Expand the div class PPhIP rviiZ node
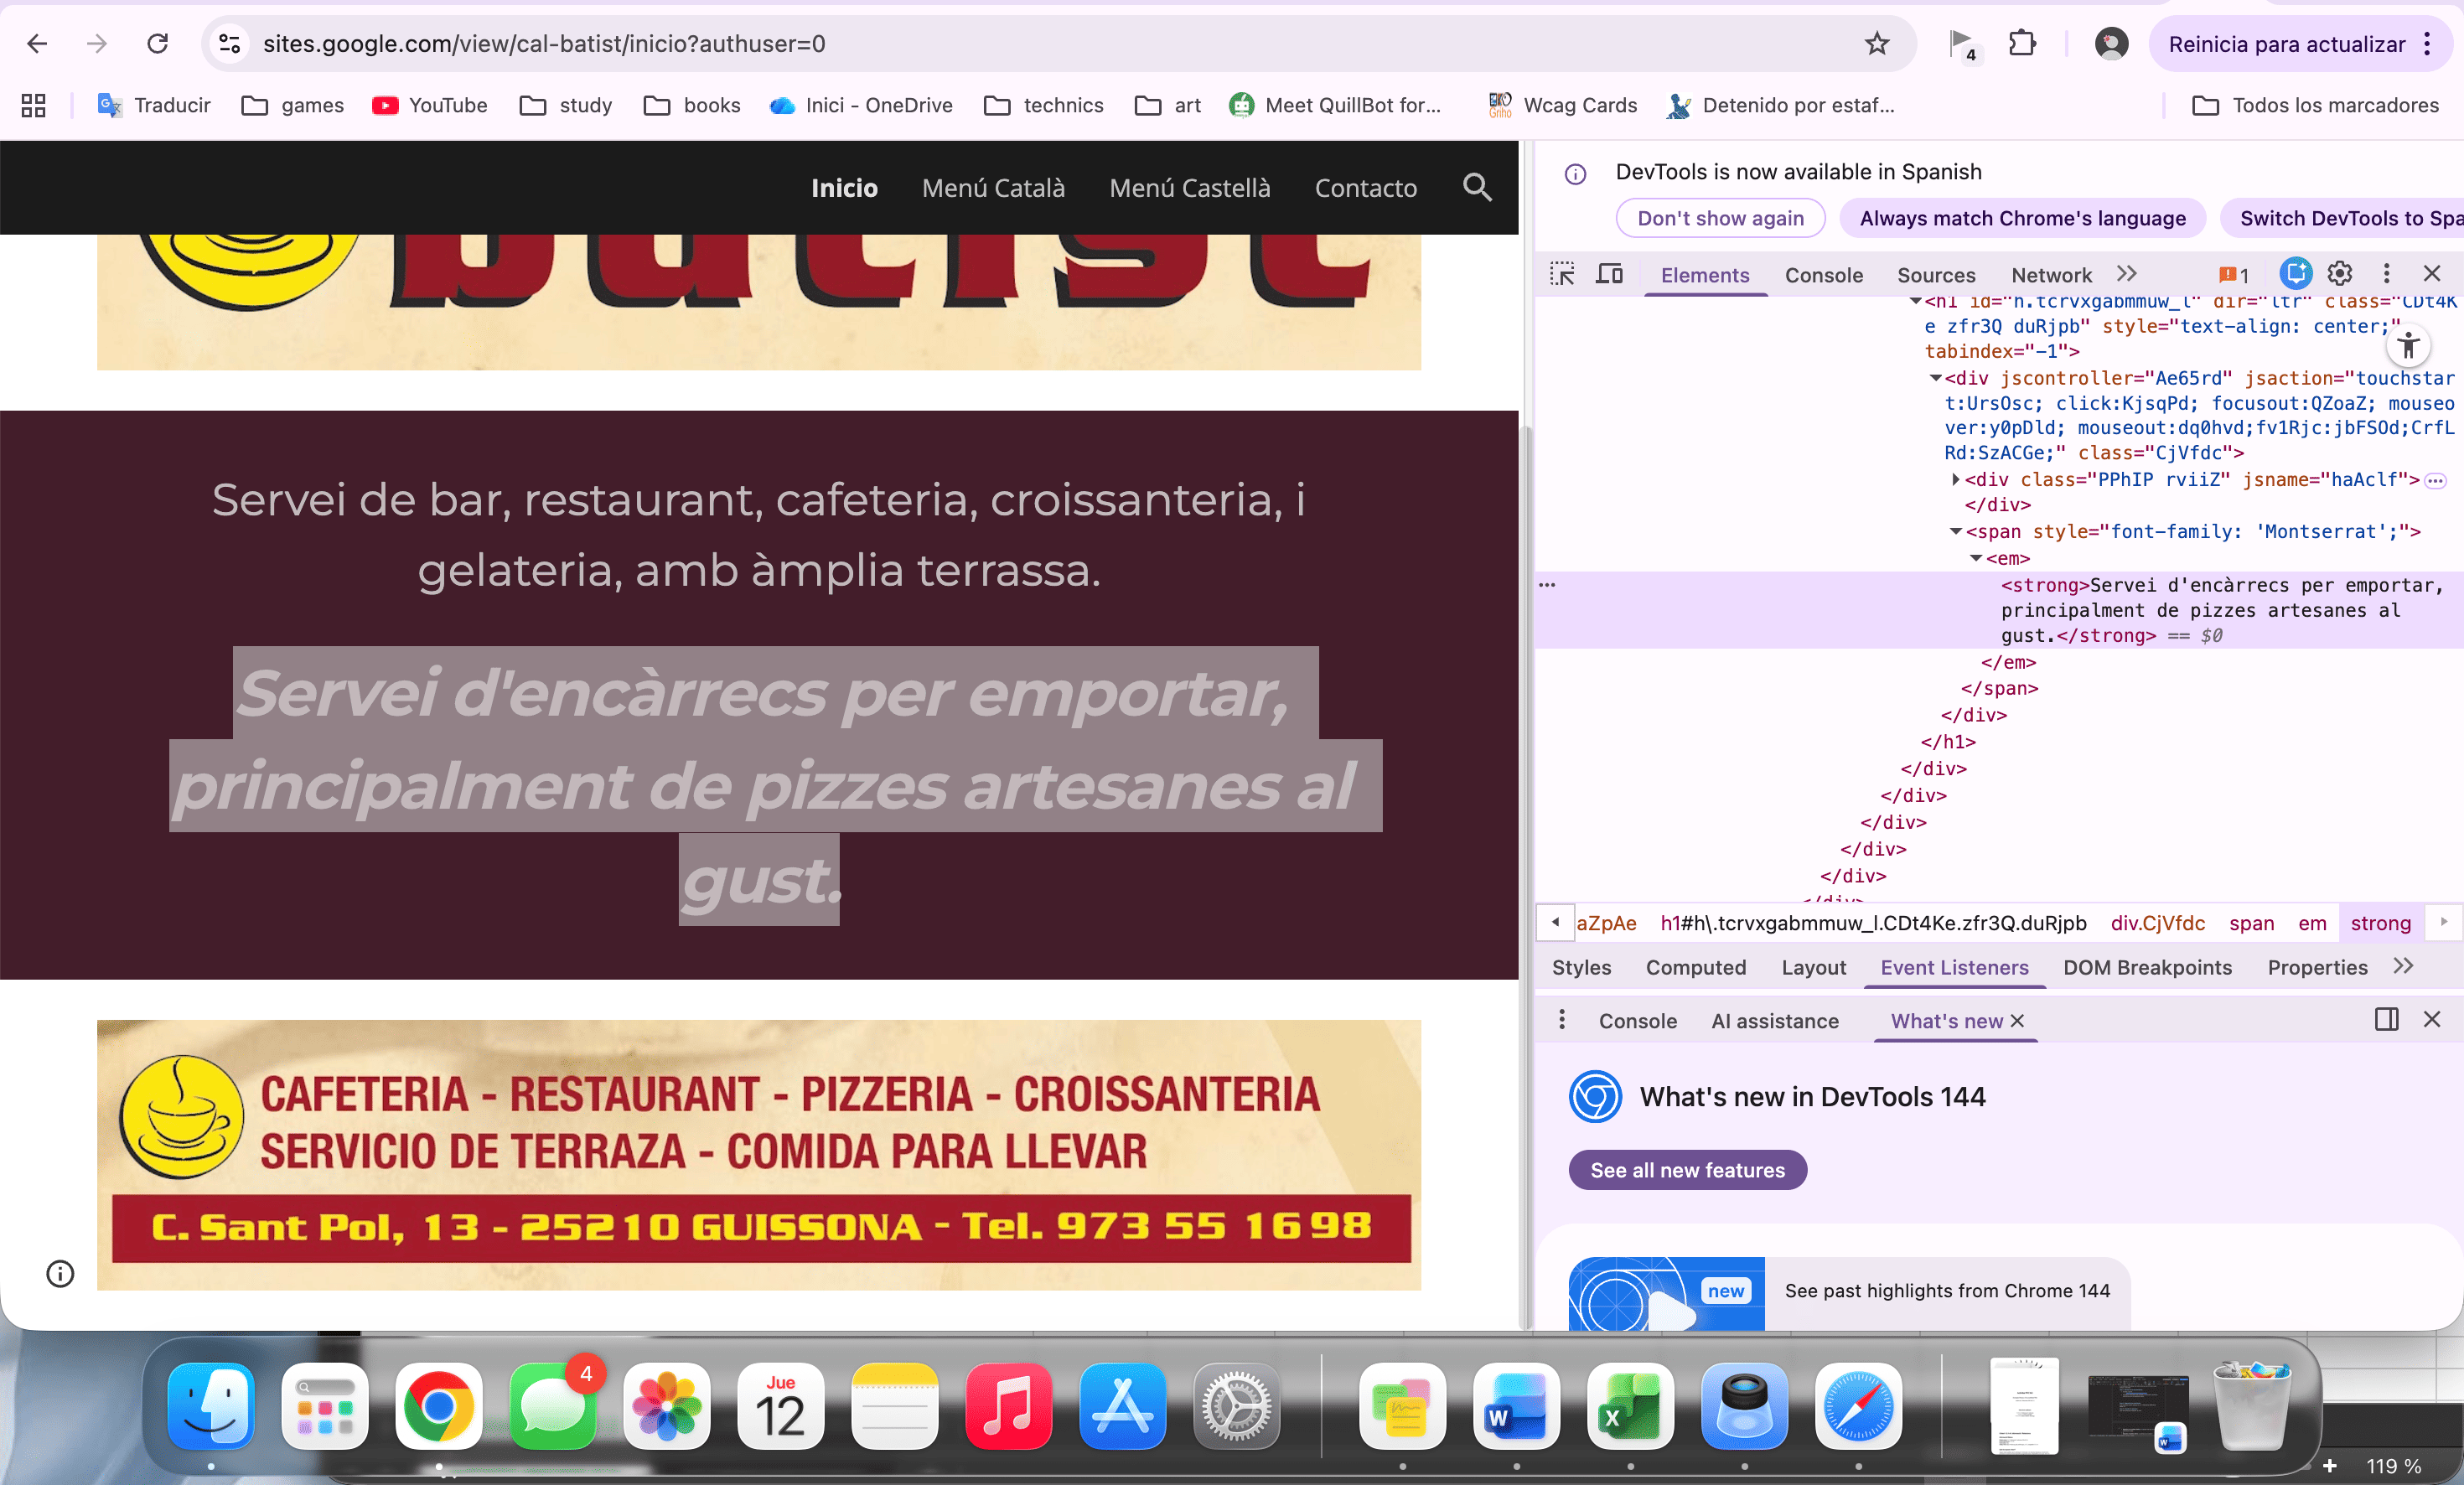2464x1485 pixels. 1956,480
